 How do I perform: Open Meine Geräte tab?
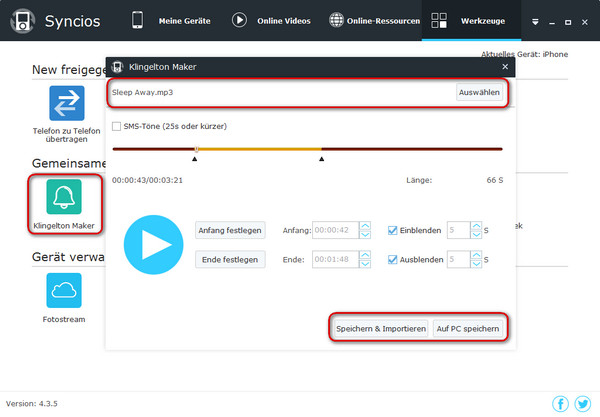[x=184, y=21]
